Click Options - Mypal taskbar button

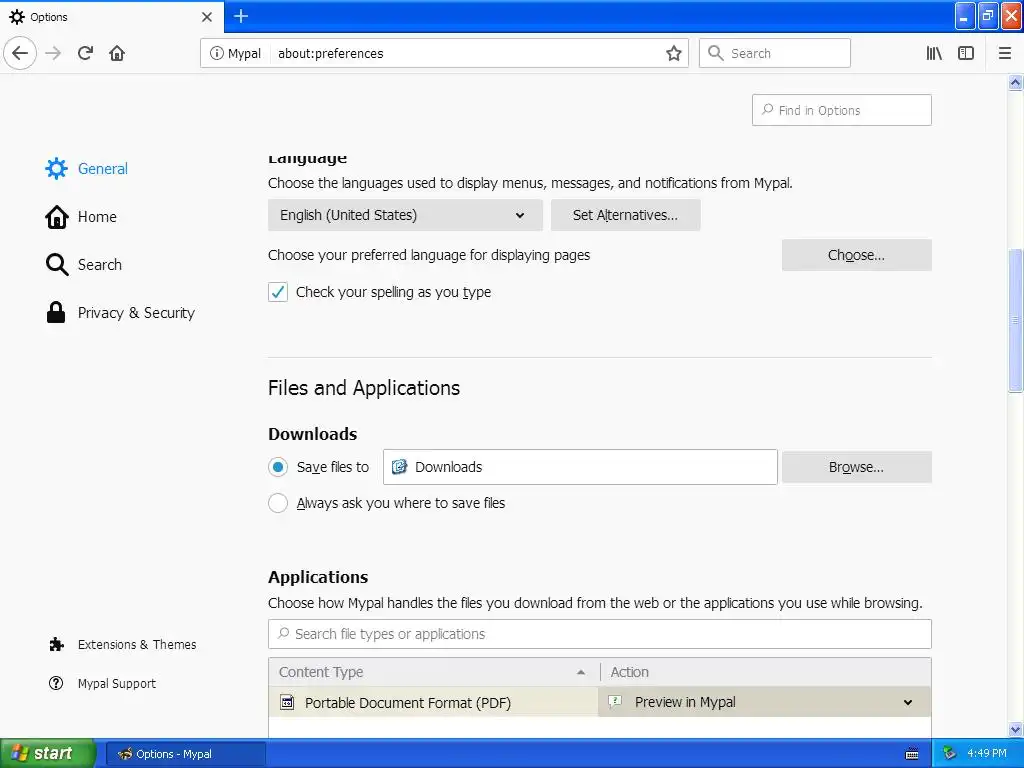pos(185,754)
